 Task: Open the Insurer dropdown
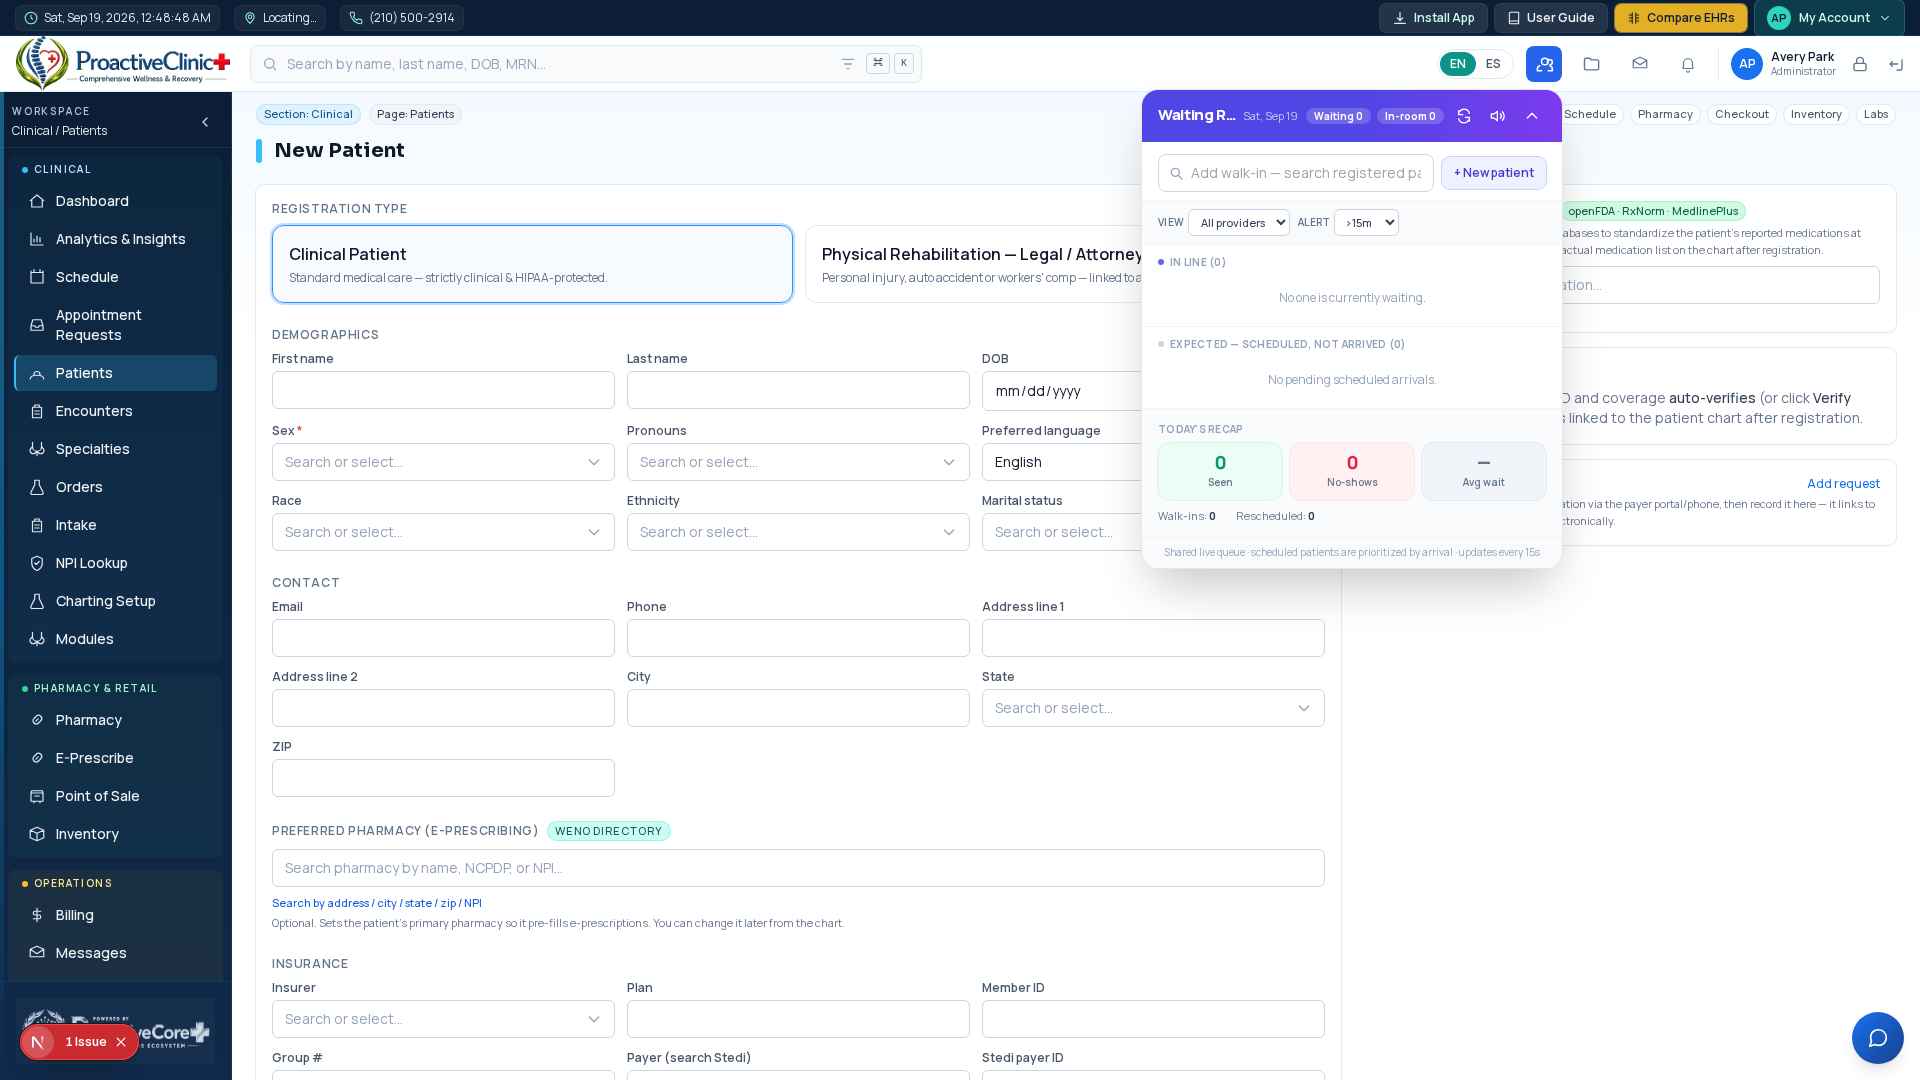pyautogui.click(x=443, y=1019)
